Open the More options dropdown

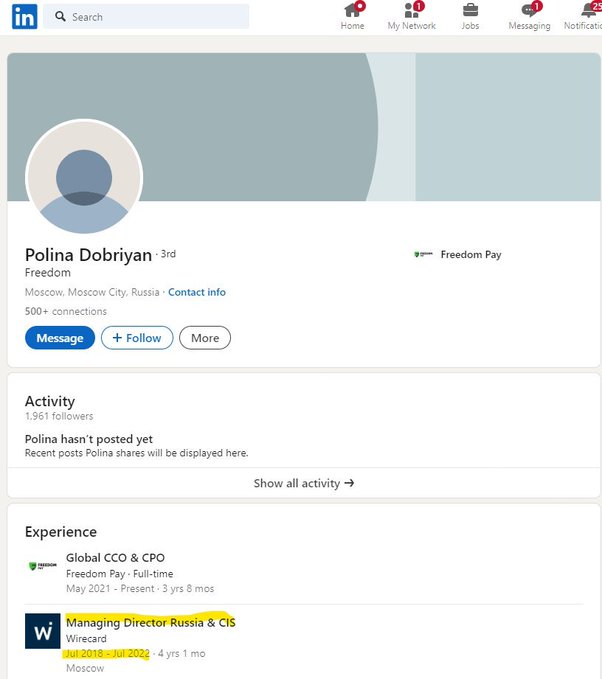coord(205,338)
